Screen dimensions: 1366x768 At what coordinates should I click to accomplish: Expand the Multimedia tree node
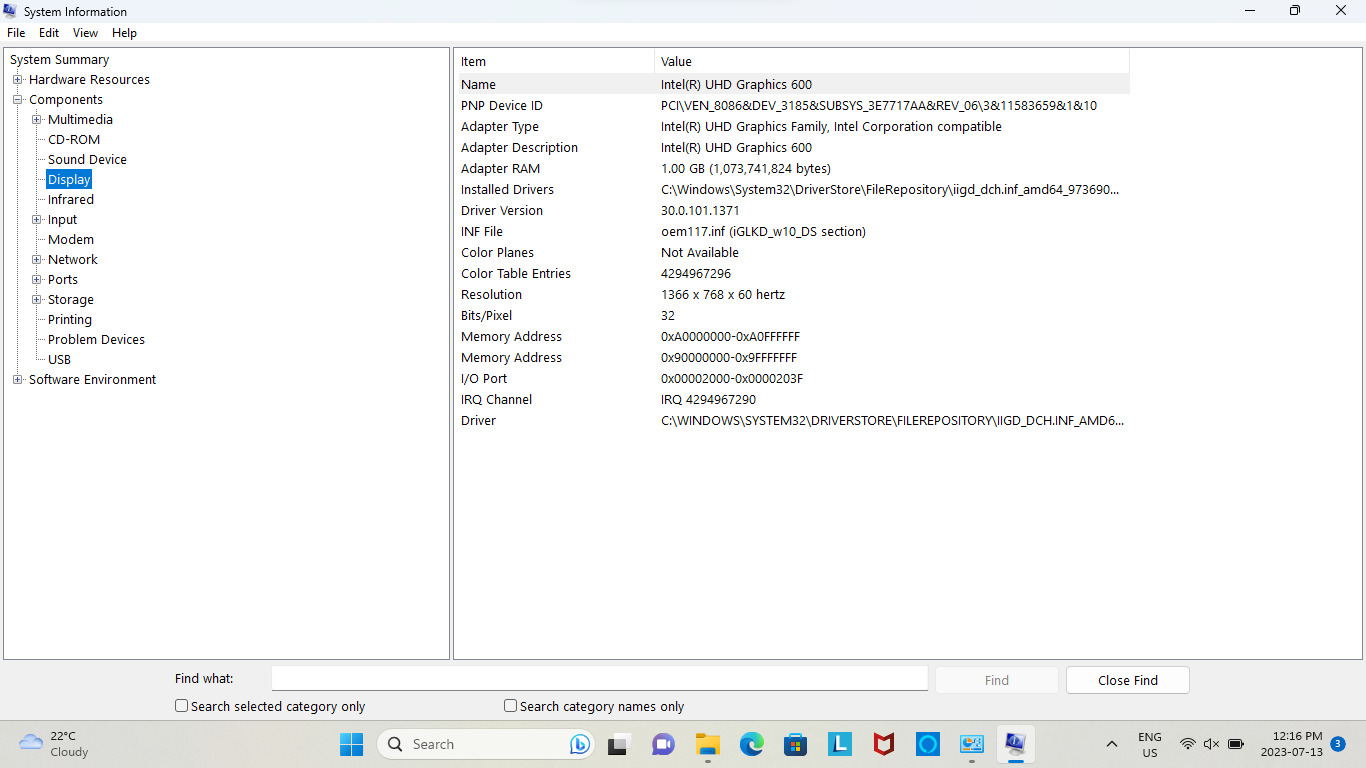(37, 119)
